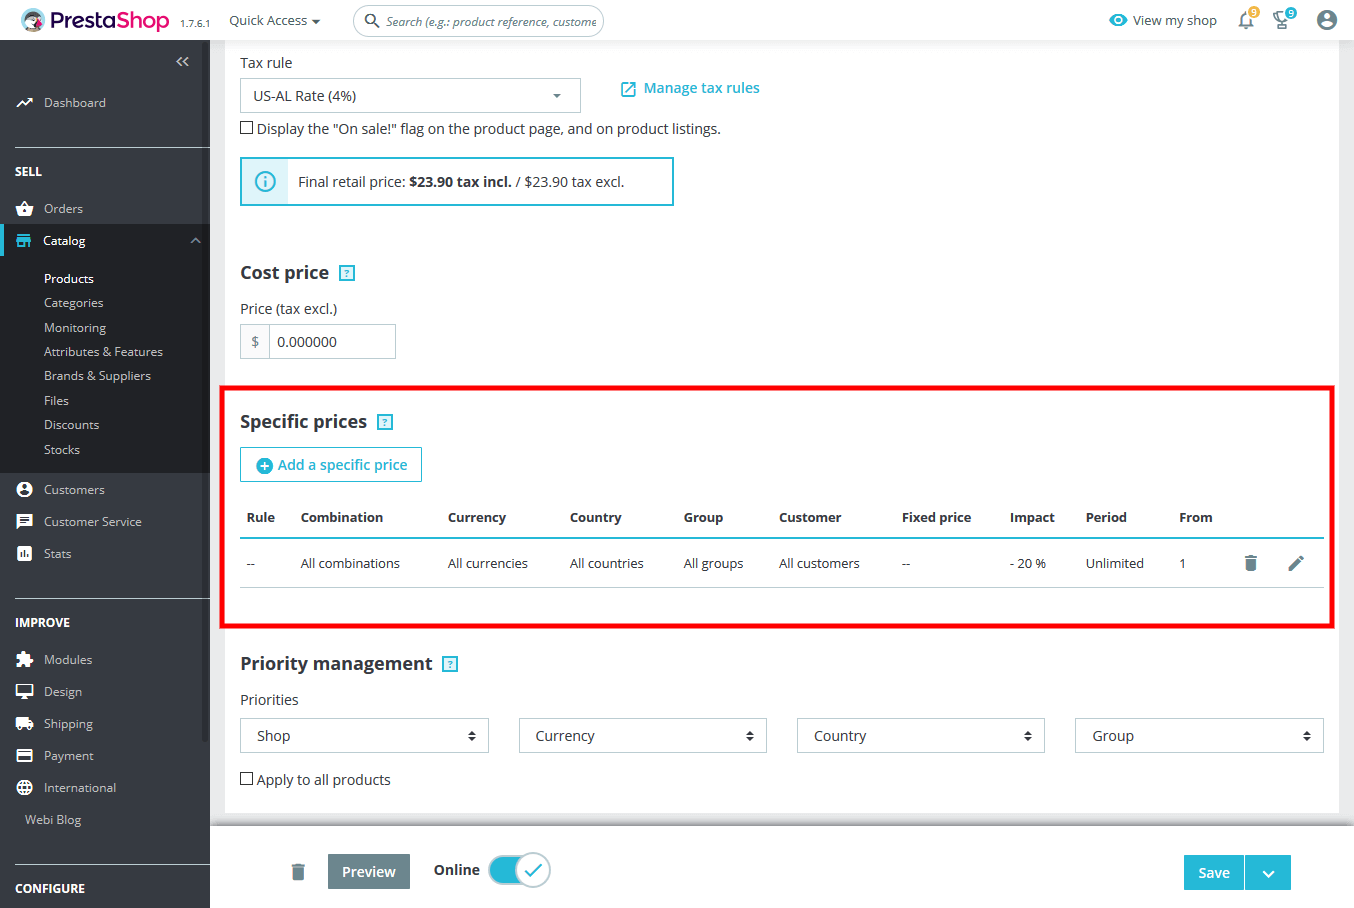Click the Cost price input field
The image size is (1354, 908).
[x=331, y=342]
